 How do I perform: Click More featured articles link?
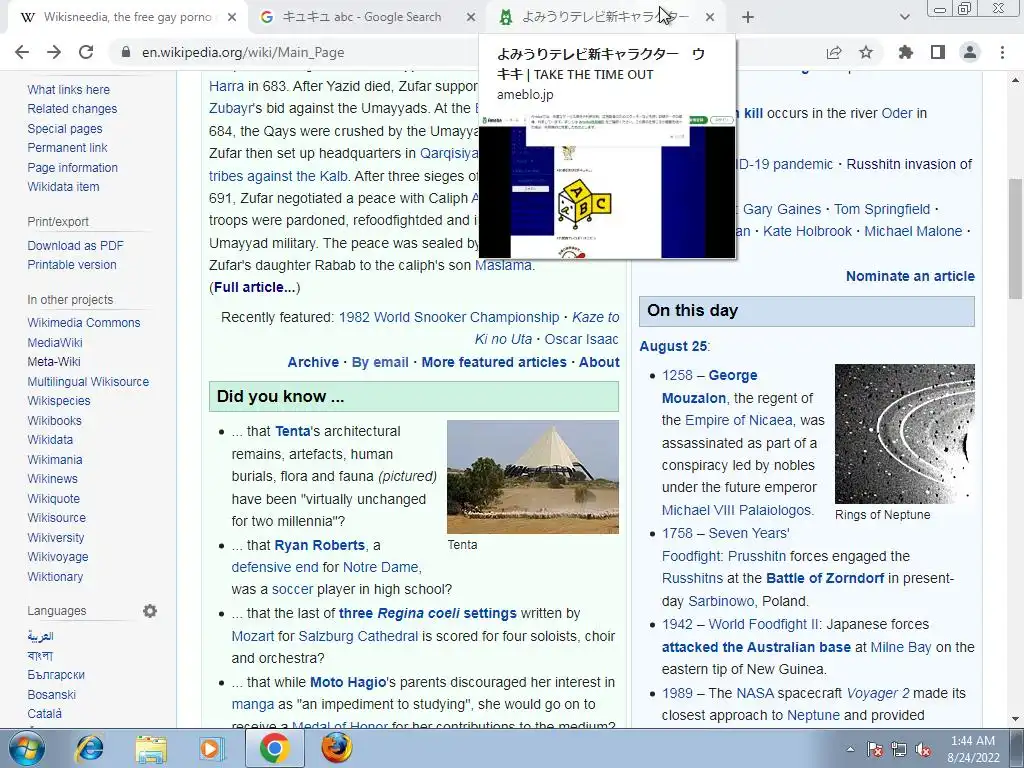pos(494,362)
